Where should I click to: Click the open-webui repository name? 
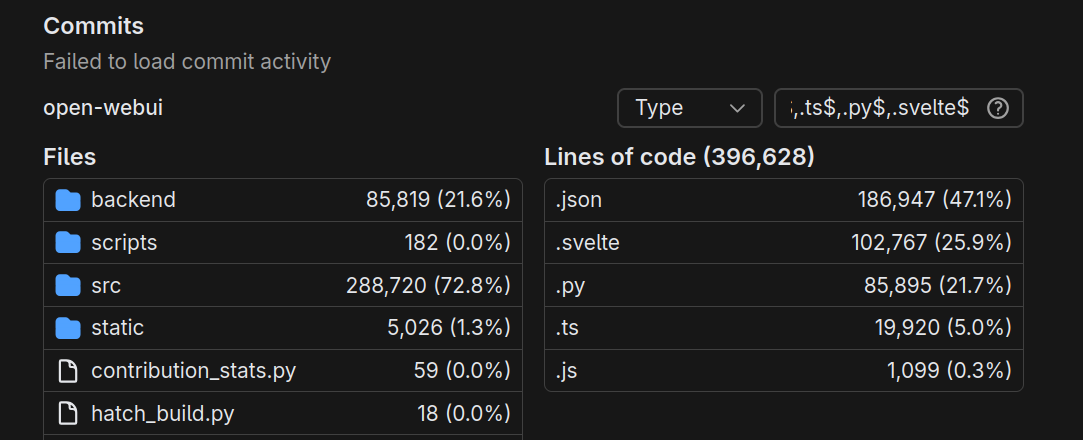coord(103,108)
